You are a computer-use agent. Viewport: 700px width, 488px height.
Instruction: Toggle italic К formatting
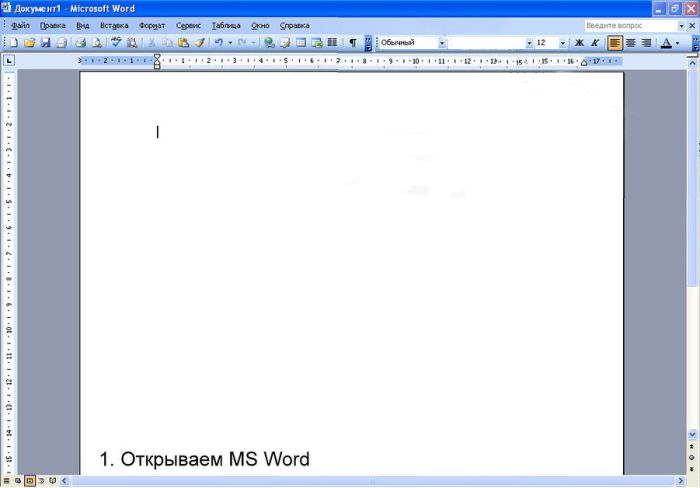(x=595, y=43)
